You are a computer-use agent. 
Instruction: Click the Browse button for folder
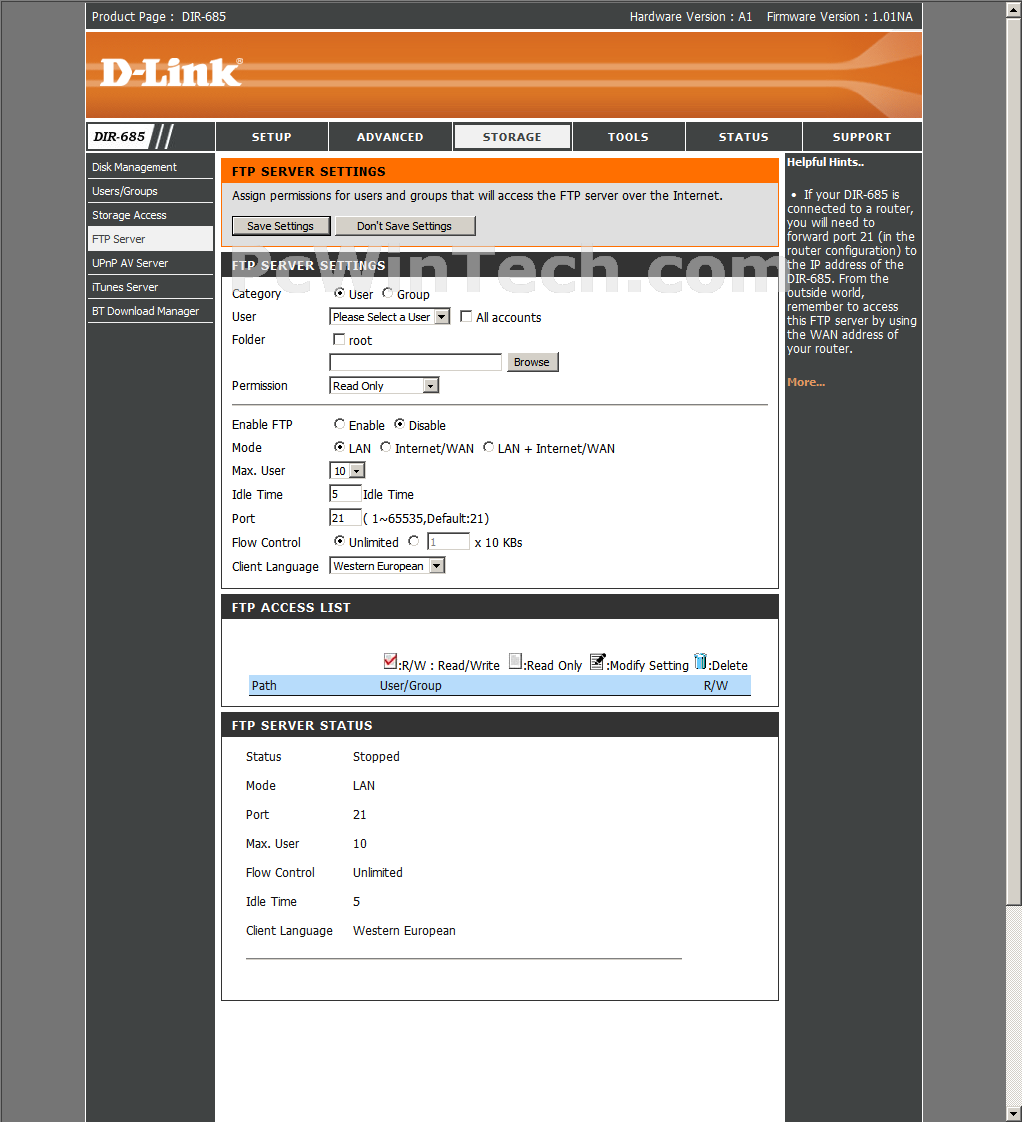pyautogui.click(x=532, y=362)
